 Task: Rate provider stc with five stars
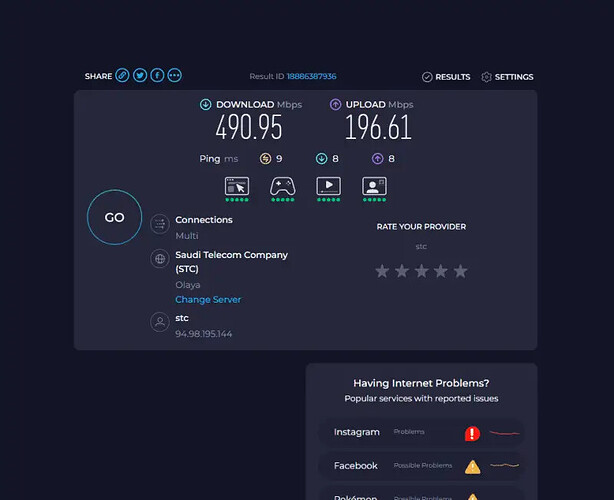[x=460, y=271]
